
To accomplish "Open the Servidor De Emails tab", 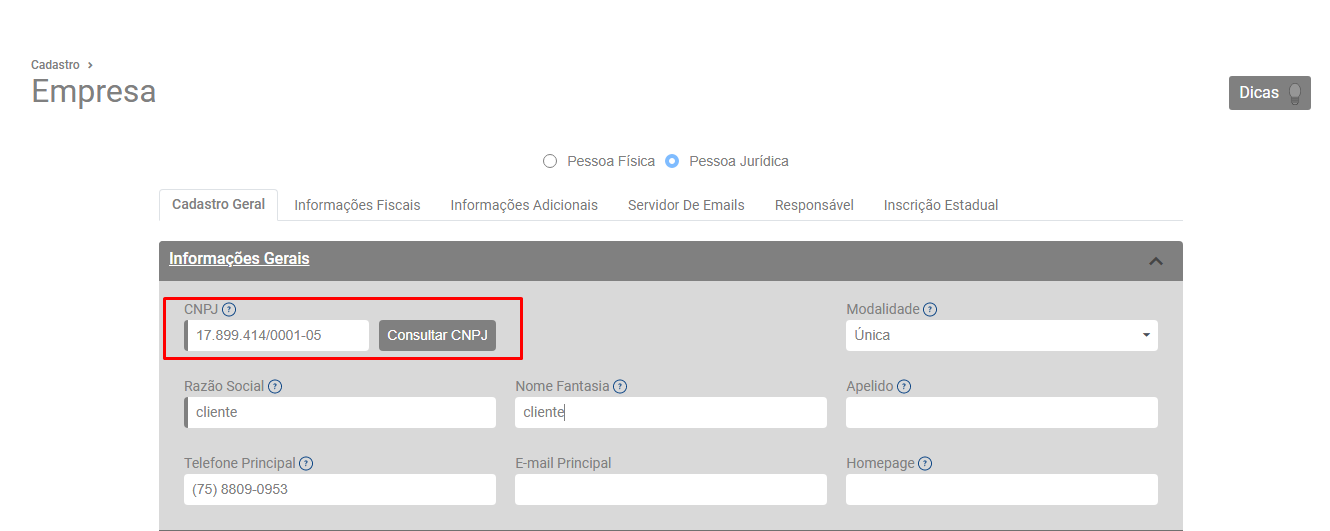I will tap(686, 205).
